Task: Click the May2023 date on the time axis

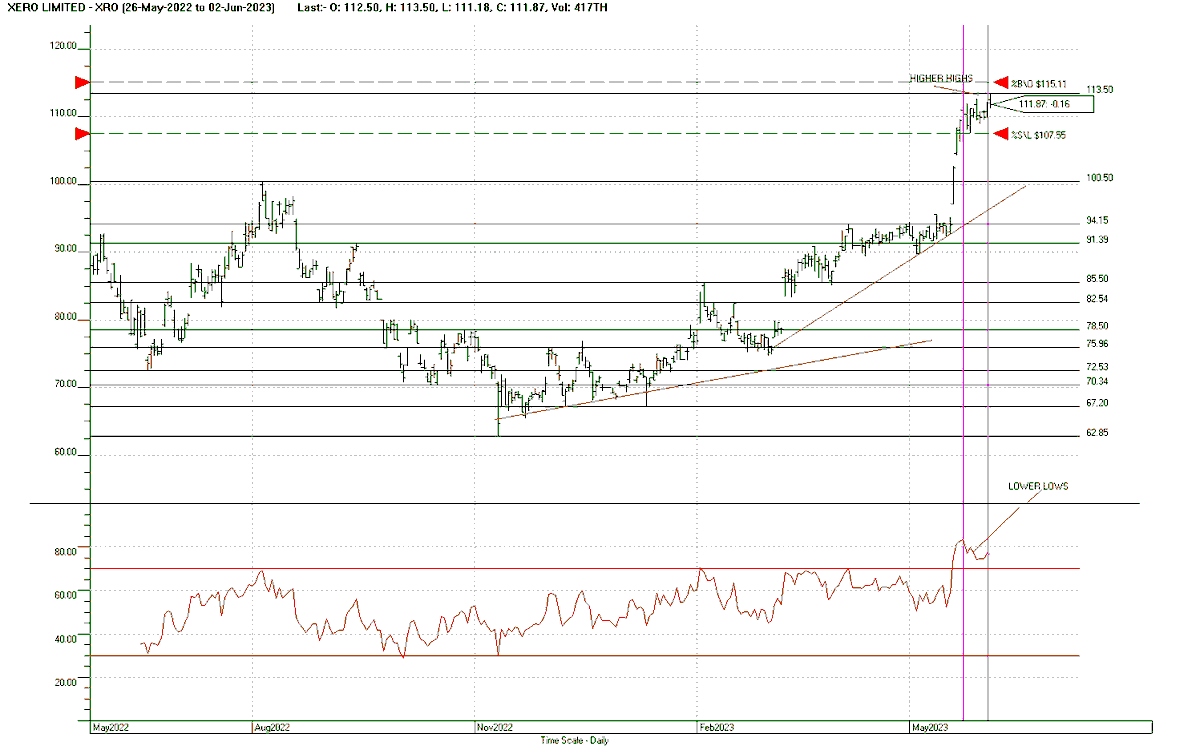Action: 930,728
